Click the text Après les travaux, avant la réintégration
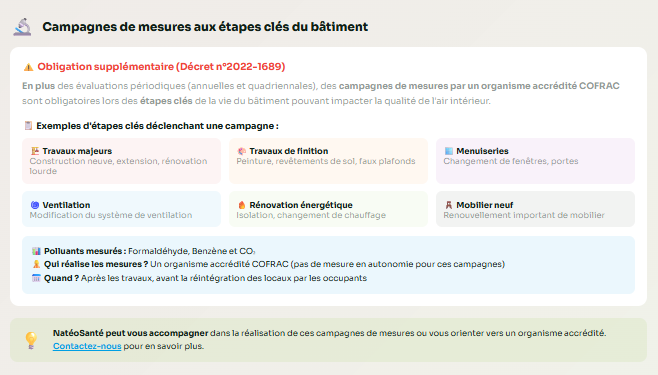Viewport: 658px width, 375px height. coord(224,278)
